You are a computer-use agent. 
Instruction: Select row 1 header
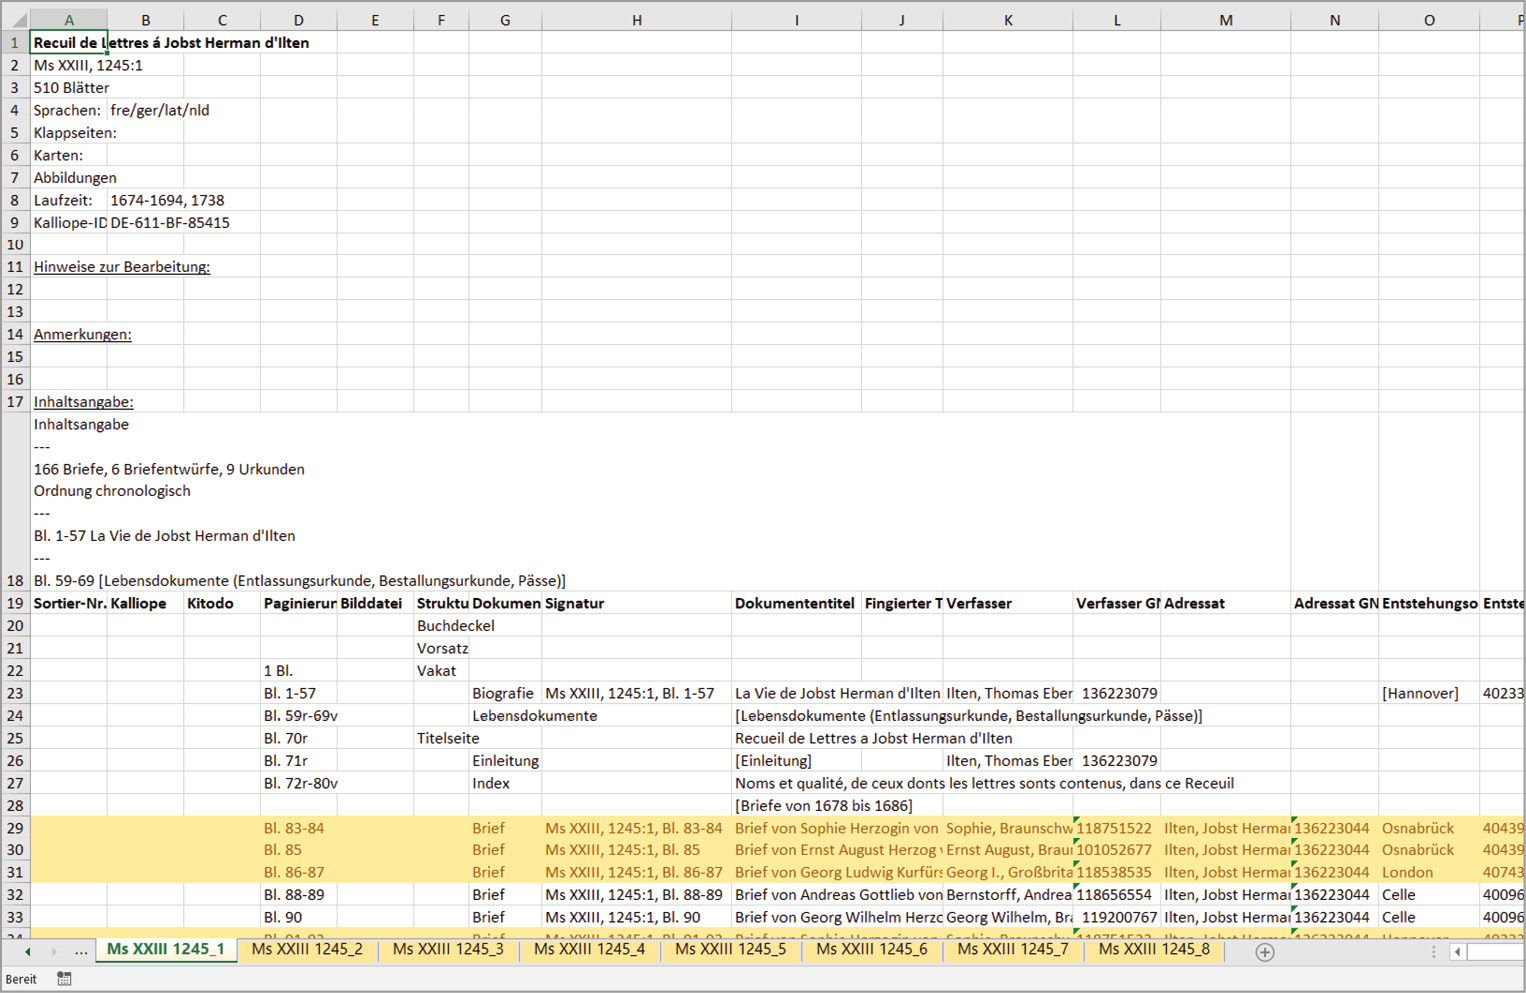tap(15, 42)
